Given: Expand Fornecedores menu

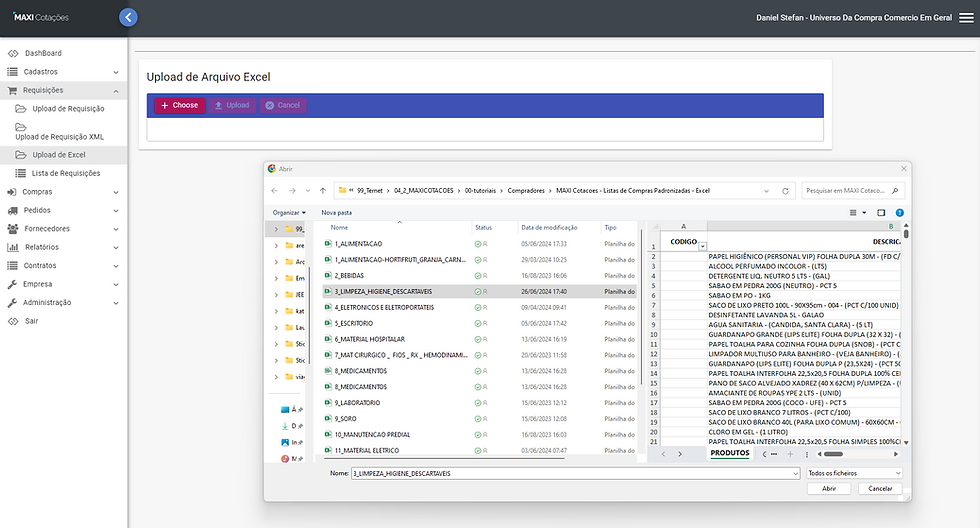Looking at the screenshot, I should [x=64, y=229].
